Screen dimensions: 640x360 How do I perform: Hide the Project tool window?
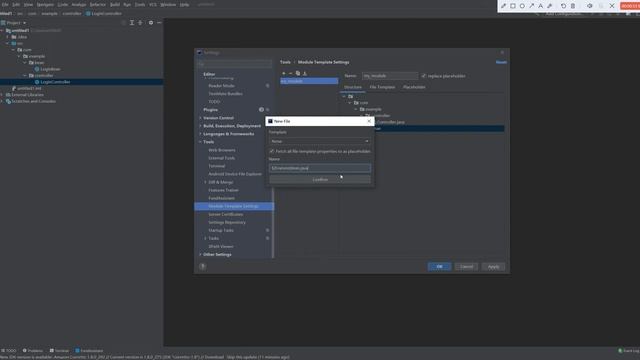pyautogui.click(x=159, y=23)
